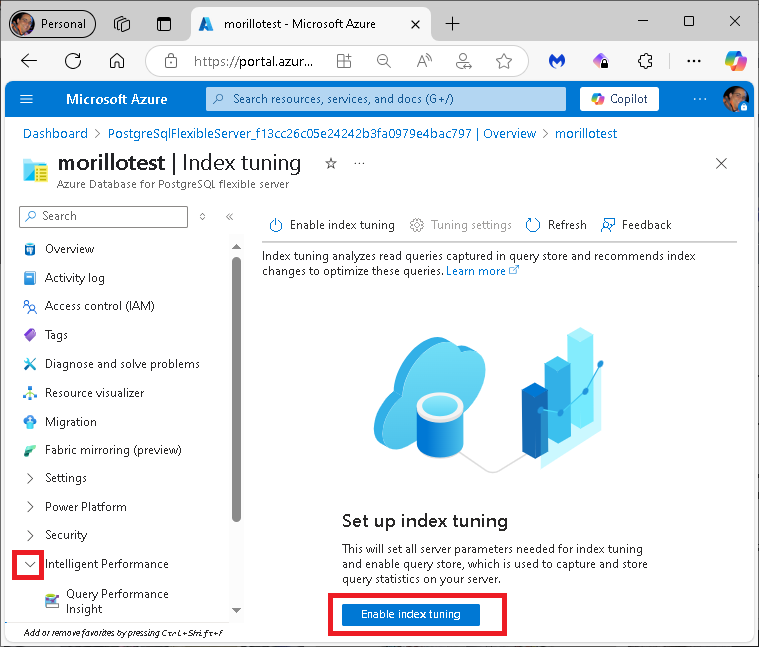The image size is (759, 647).
Task: Open browser Settings and more menu
Action: pos(694,61)
